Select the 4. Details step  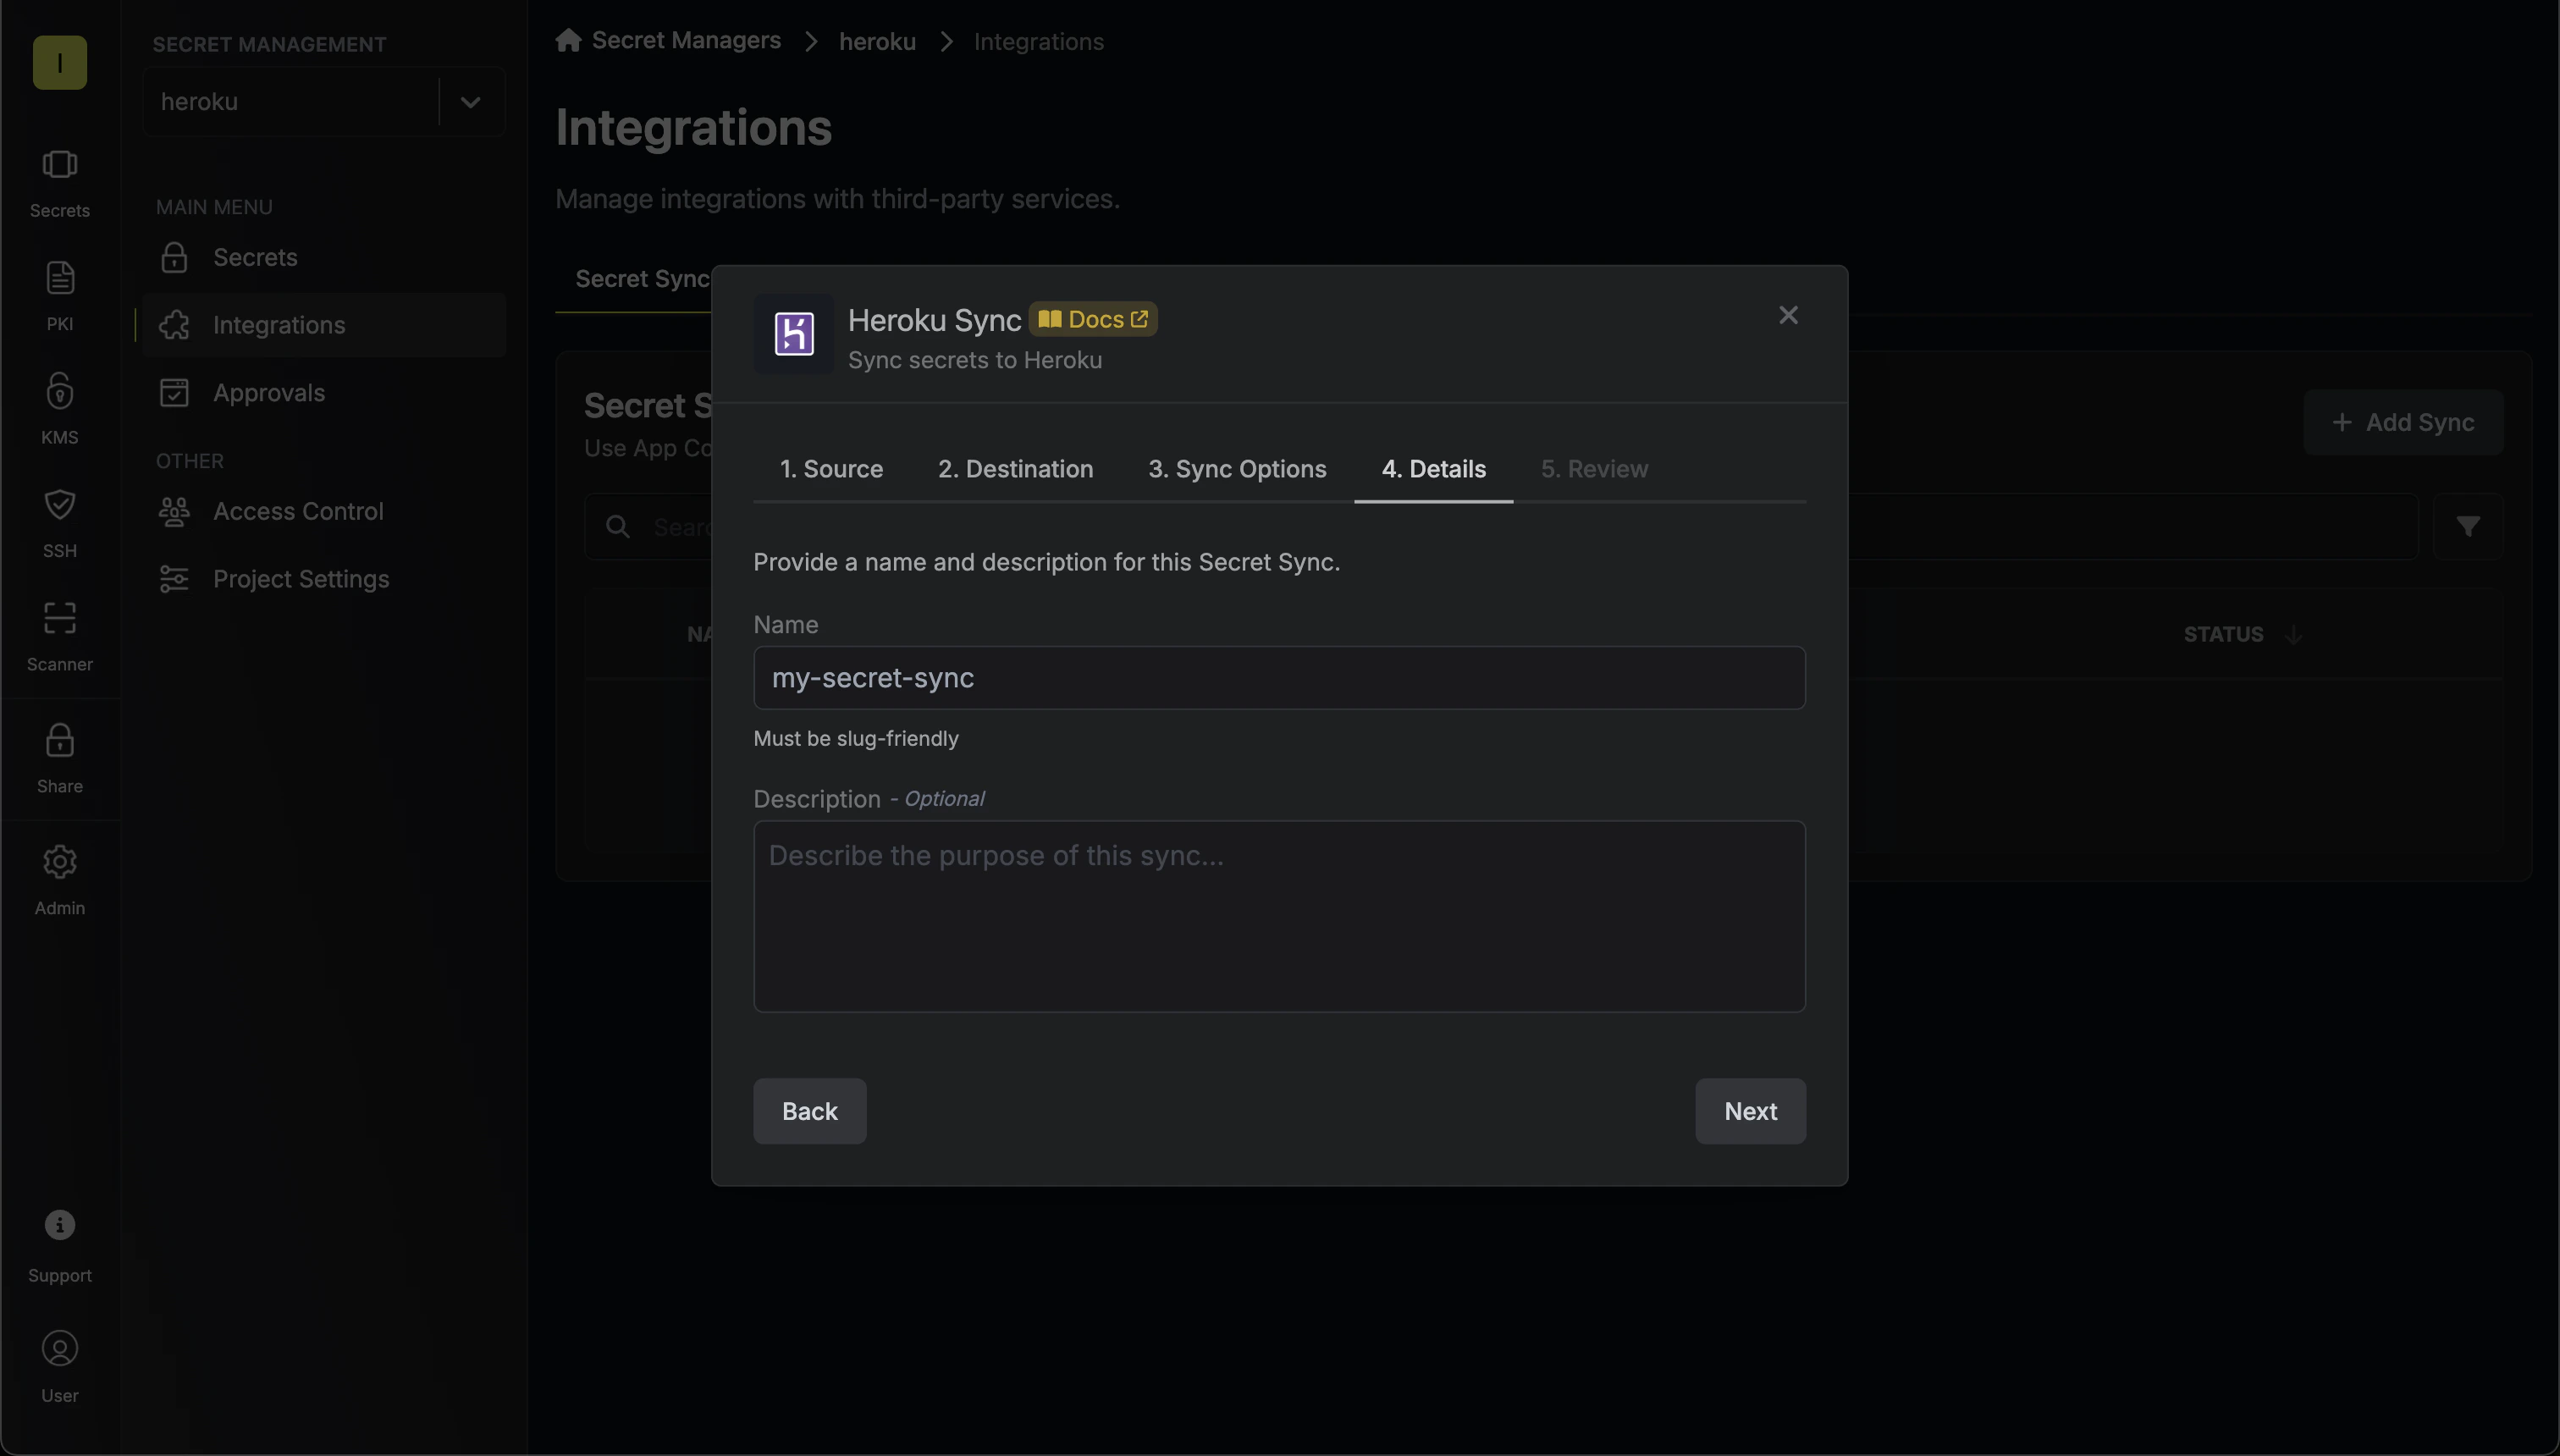click(1433, 469)
